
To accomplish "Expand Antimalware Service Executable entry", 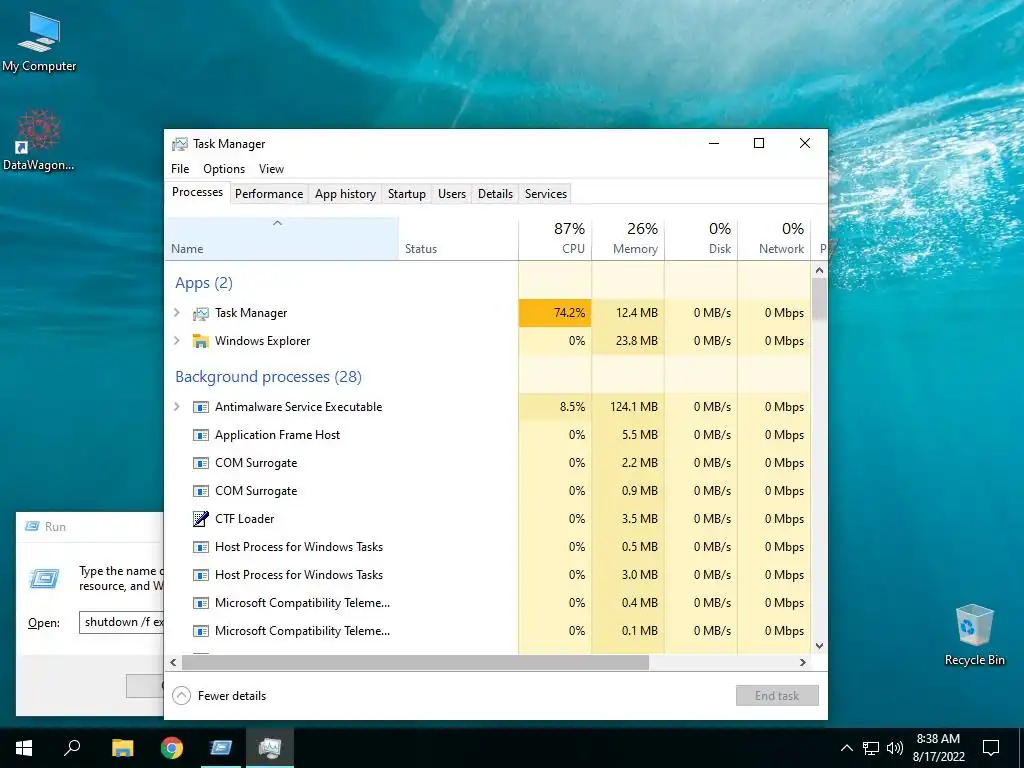I will pyautogui.click(x=177, y=407).
